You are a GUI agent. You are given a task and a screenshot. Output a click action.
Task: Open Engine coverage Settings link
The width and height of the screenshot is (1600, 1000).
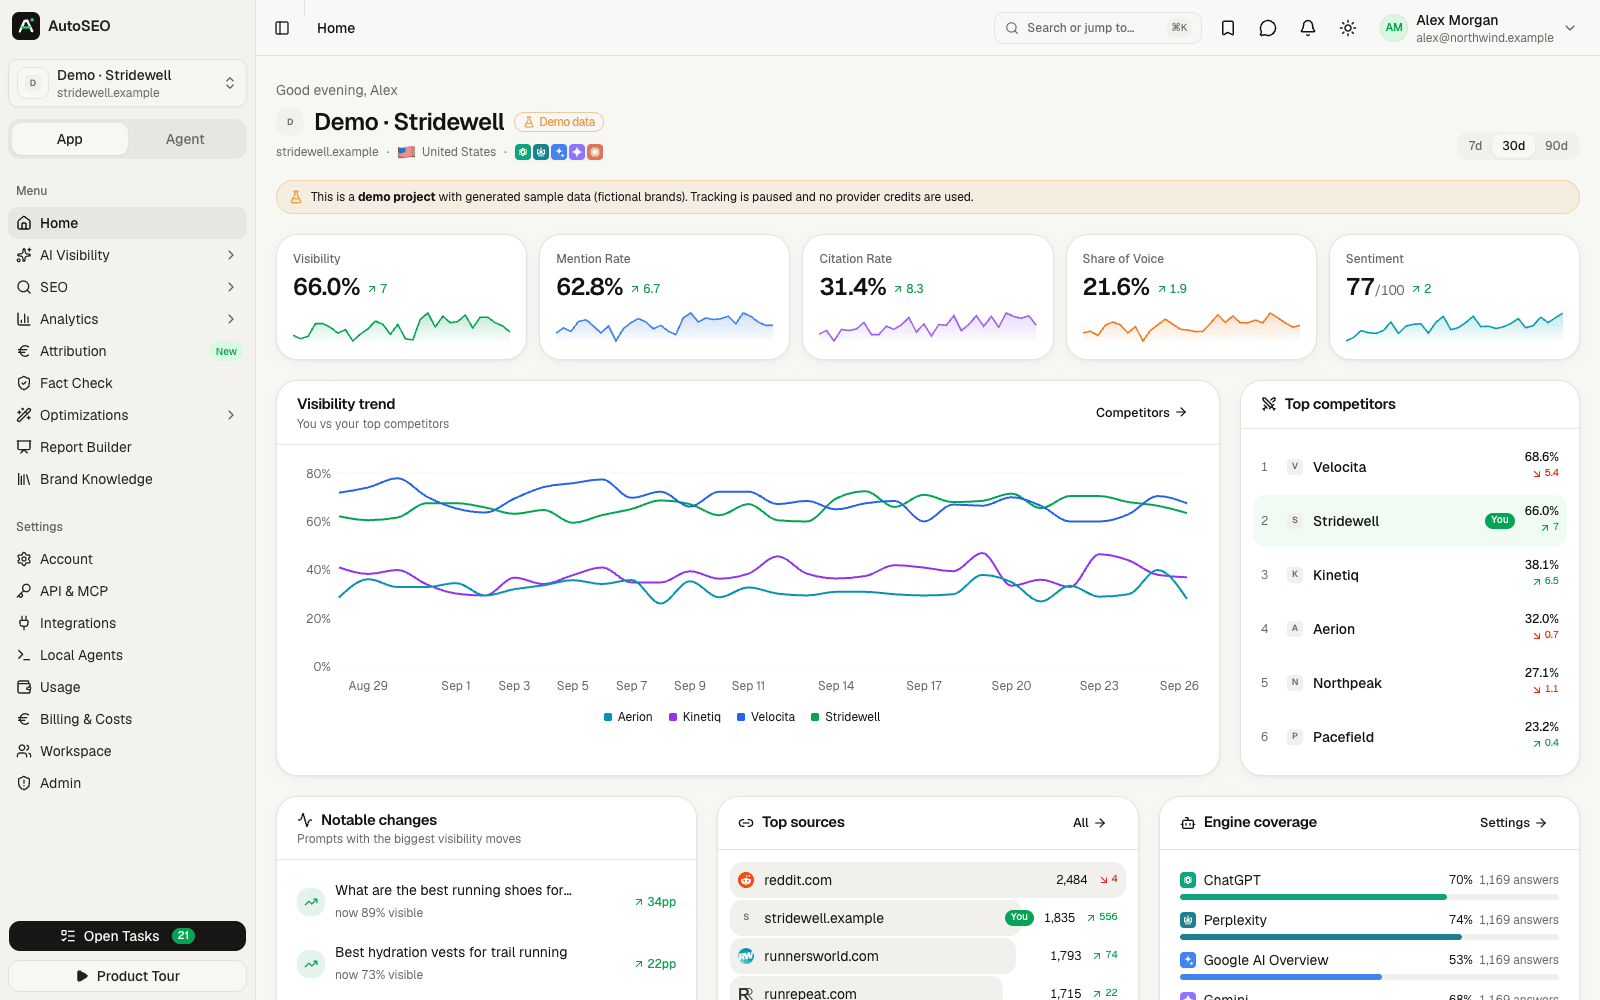pos(1513,823)
